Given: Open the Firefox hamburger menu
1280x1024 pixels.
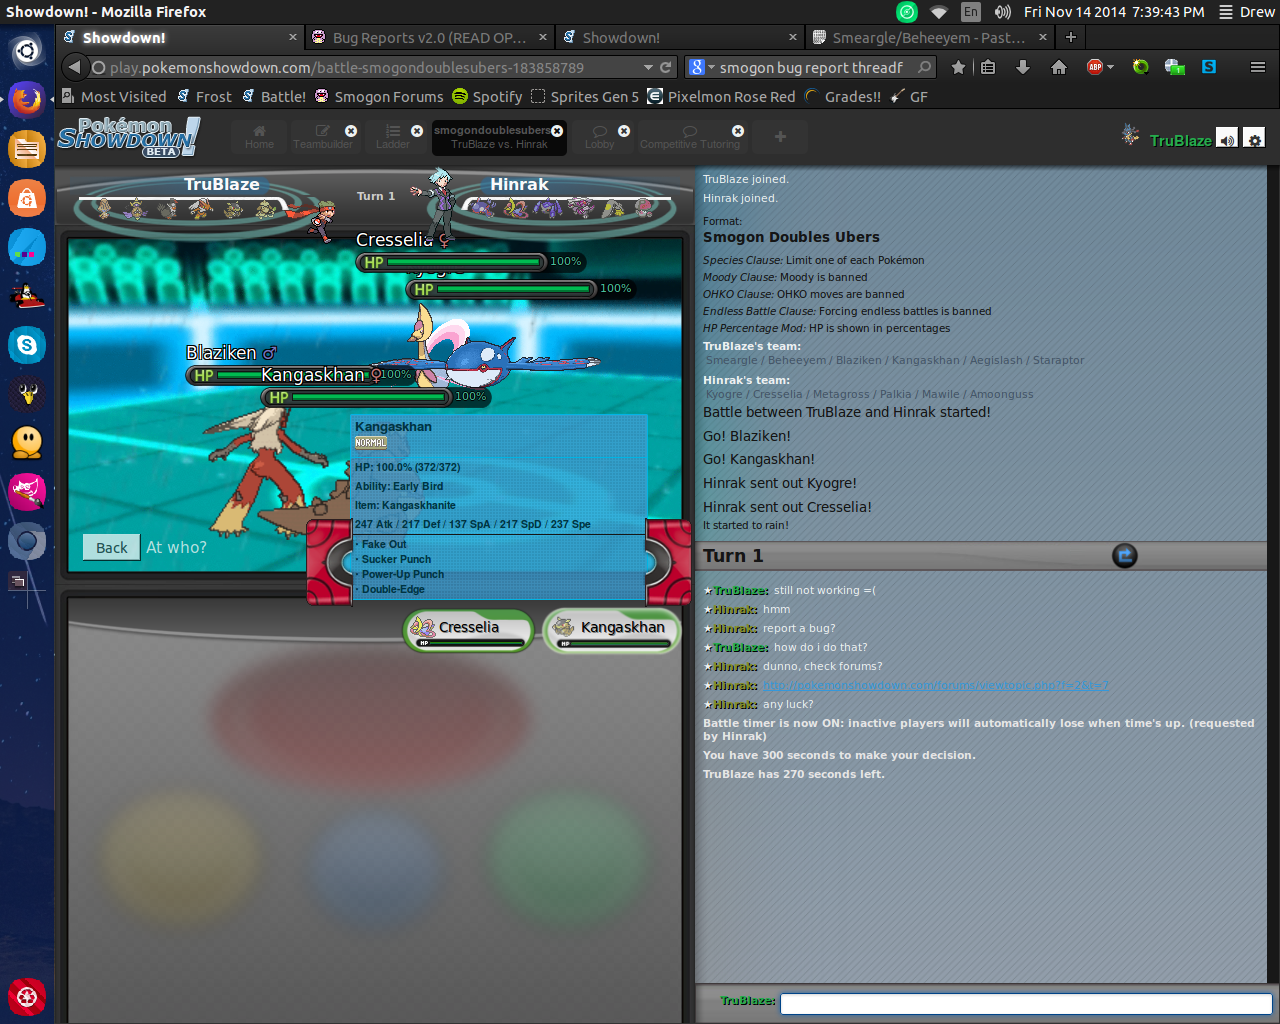Looking at the screenshot, I should click(x=1258, y=67).
